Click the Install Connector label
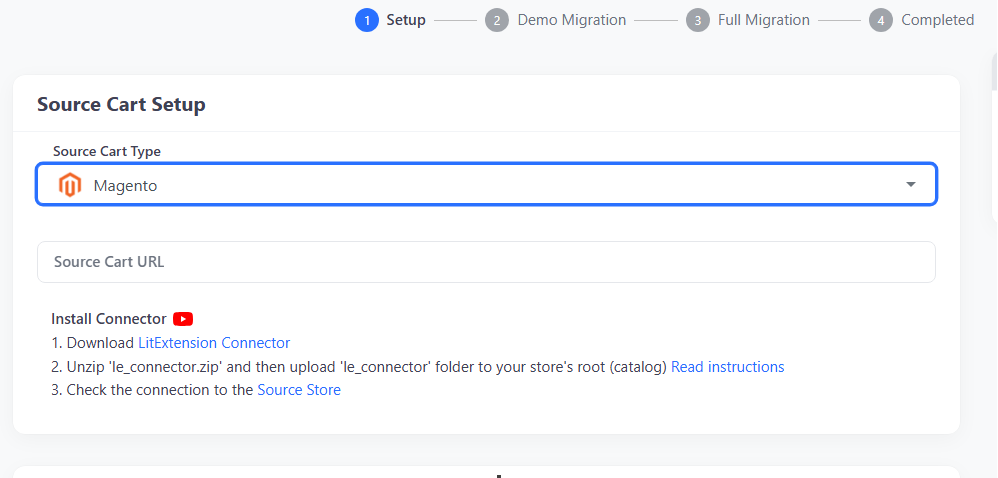Image resolution: width=998 pixels, height=478 pixels. [109, 319]
